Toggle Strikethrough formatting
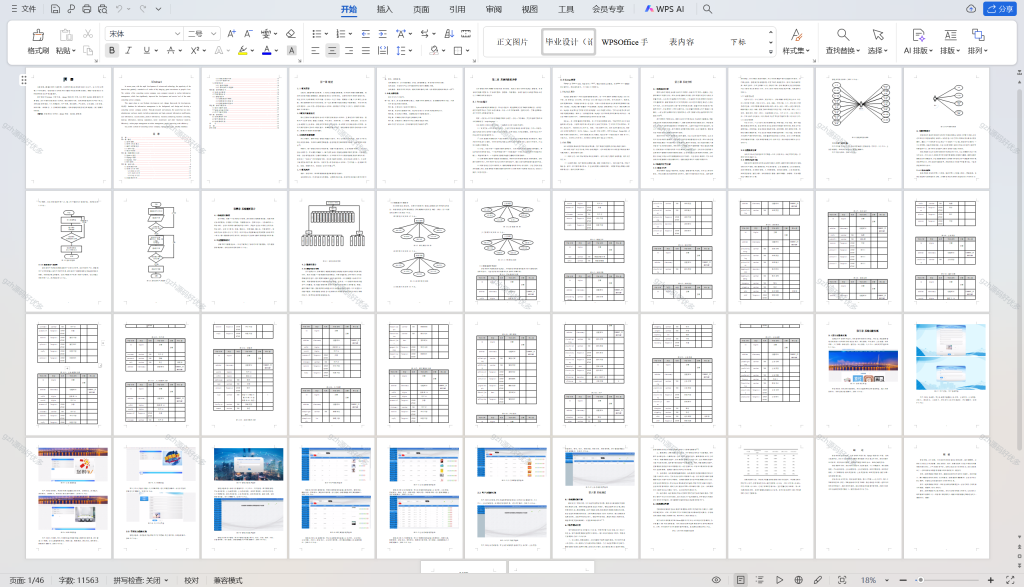The width and height of the screenshot is (1024, 587). (170, 50)
